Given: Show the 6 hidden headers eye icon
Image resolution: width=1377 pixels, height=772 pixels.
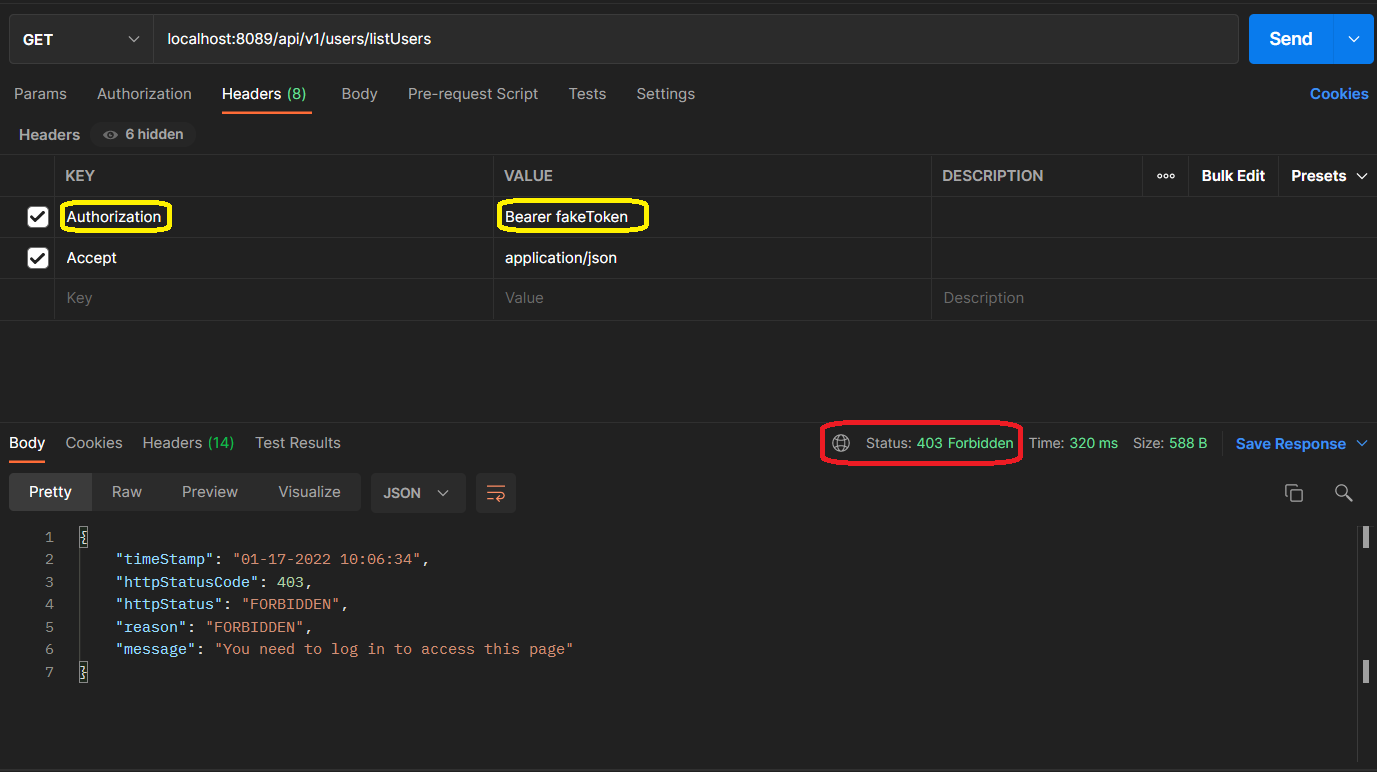Looking at the screenshot, I should click(111, 135).
